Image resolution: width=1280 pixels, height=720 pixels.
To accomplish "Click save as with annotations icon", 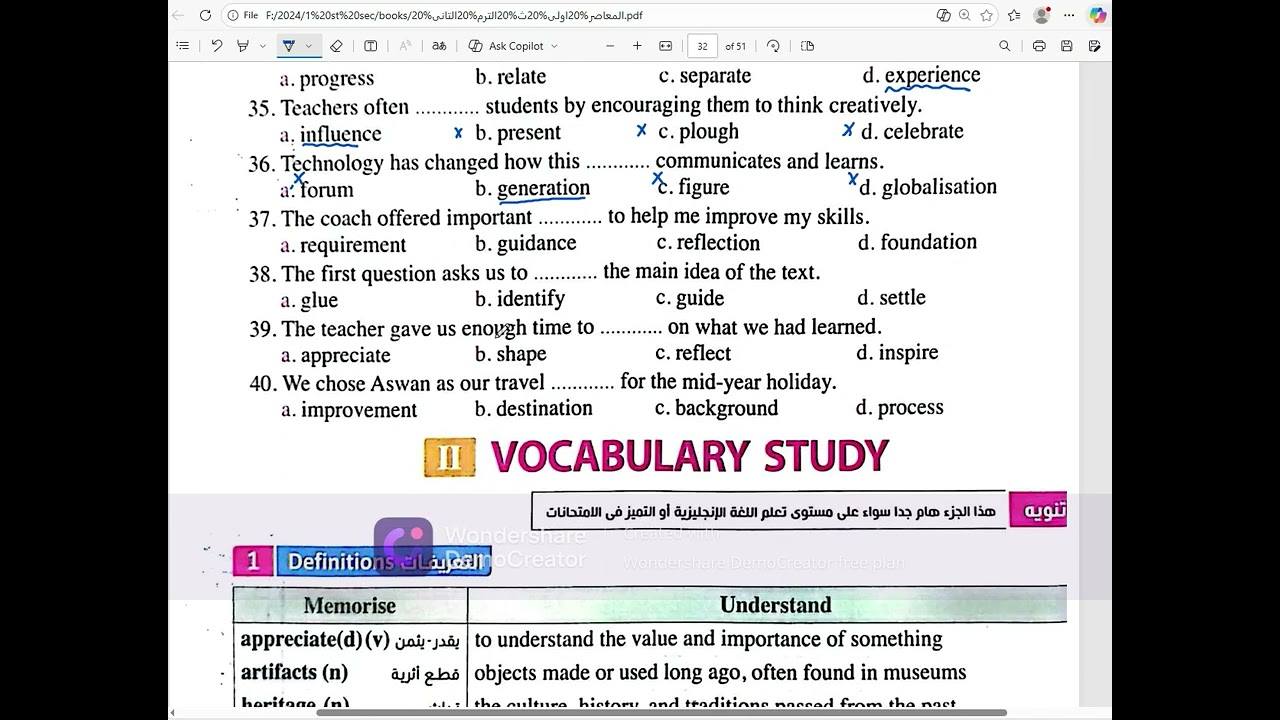I will coord(1094,46).
